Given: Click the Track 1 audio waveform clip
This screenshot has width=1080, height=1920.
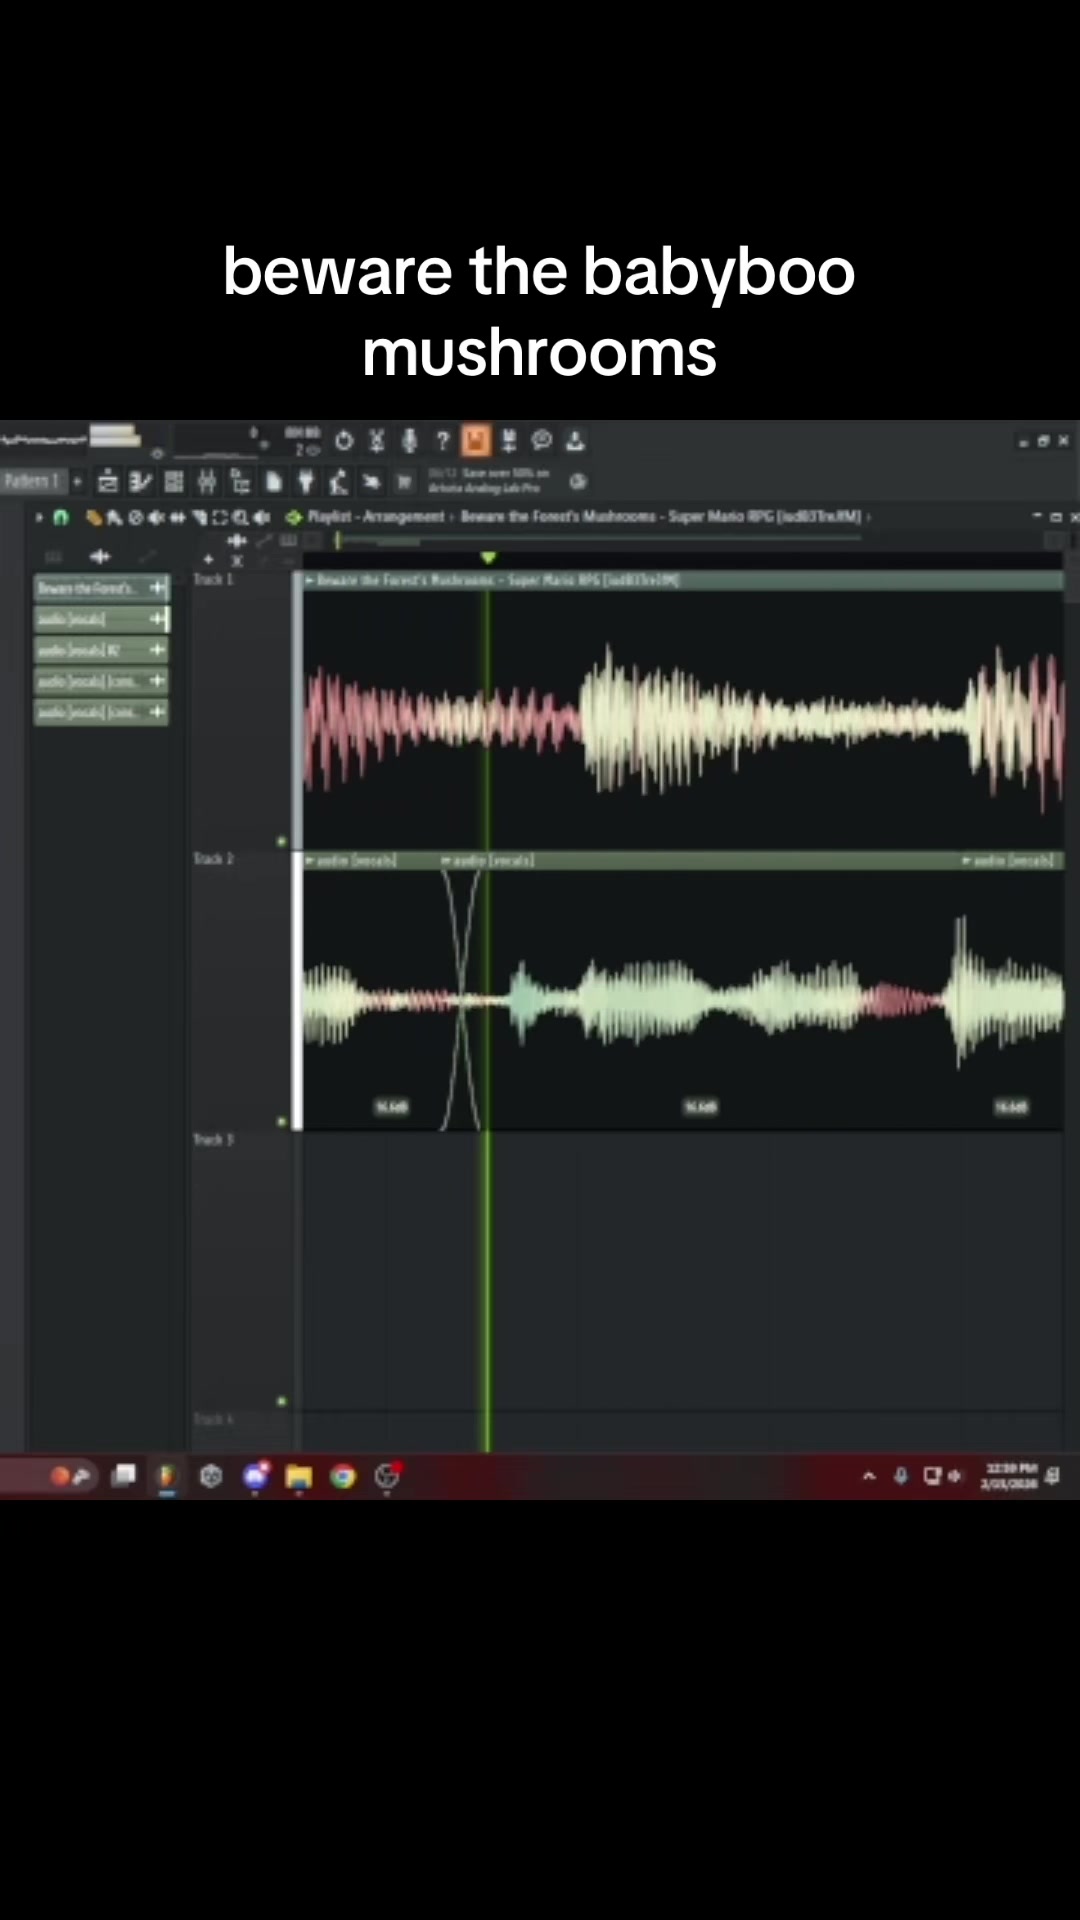Looking at the screenshot, I should point(683,720).
